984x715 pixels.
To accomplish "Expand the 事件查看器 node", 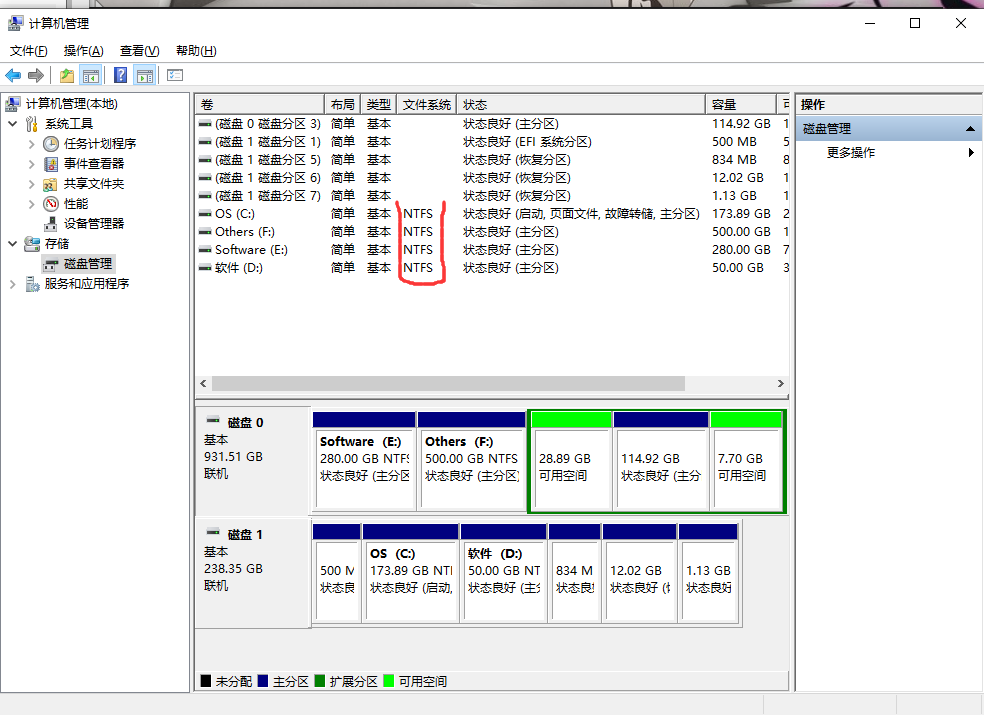I will click(31, 164).
